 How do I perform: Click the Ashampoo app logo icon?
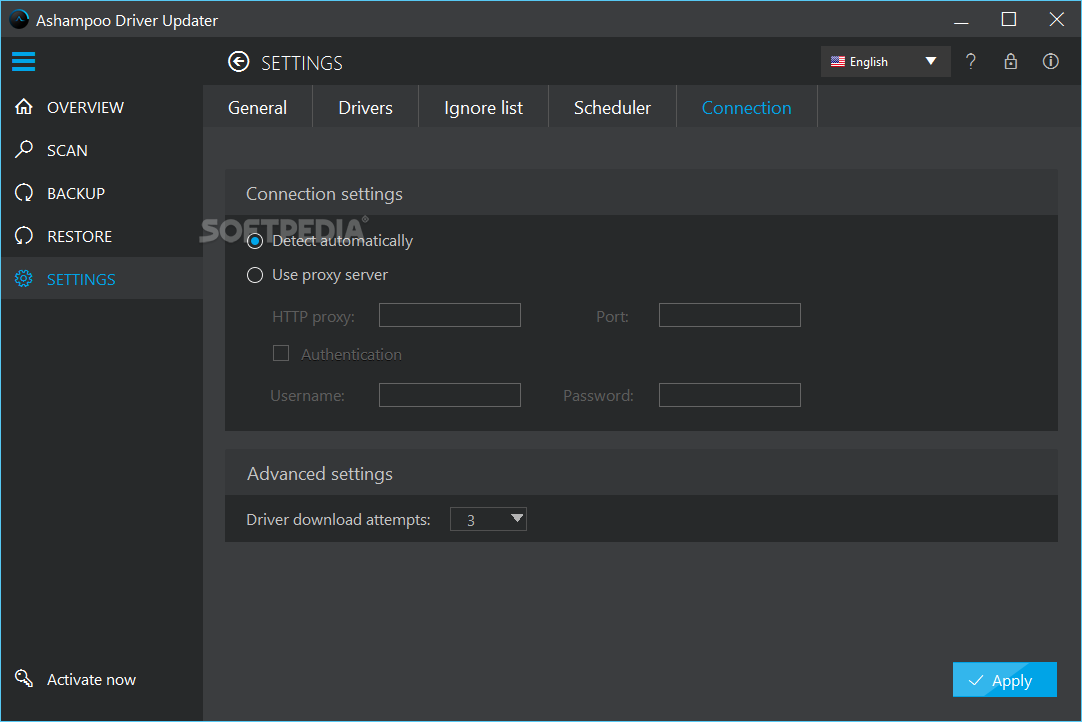click(x=19, y=19)
